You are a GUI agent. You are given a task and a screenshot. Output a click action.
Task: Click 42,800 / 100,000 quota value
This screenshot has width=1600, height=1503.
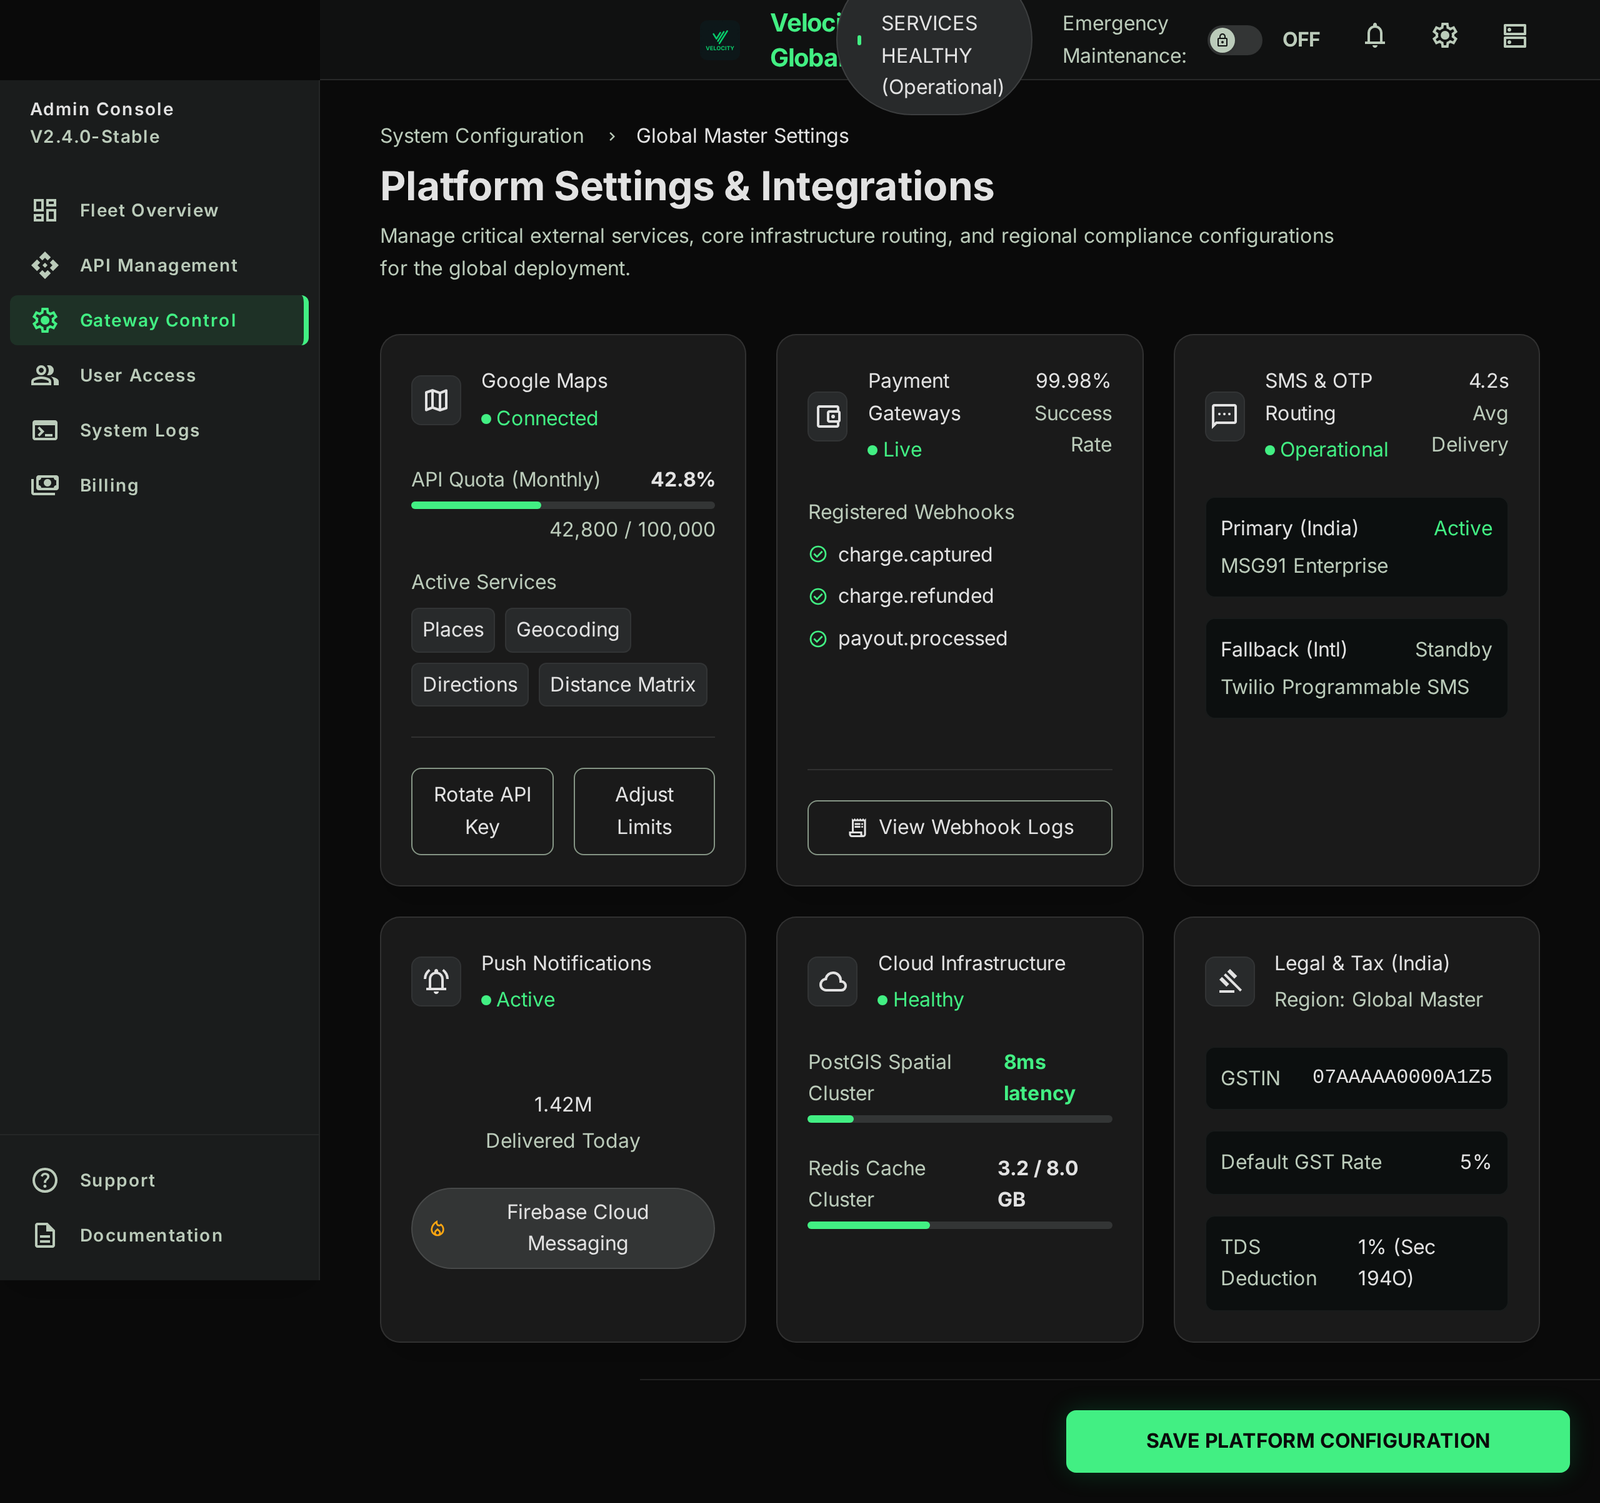click(x=632, y=530)
